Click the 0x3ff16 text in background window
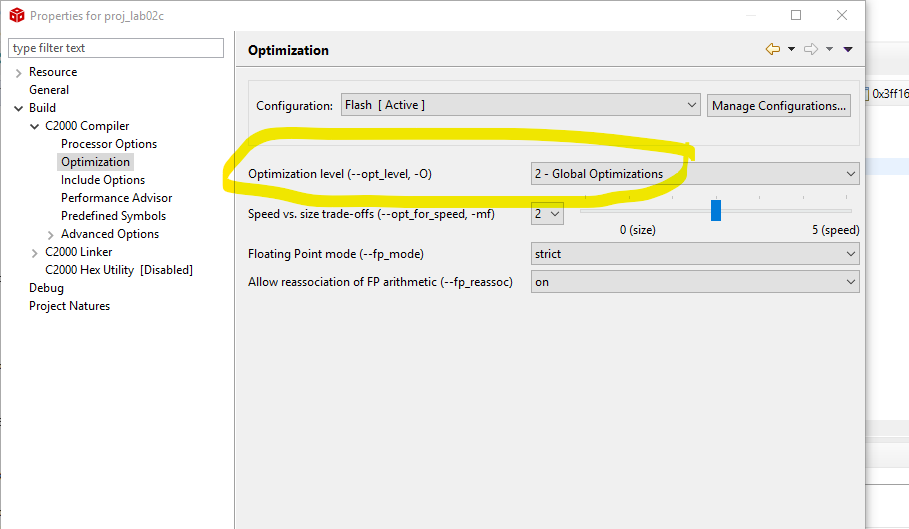This screenshot has height=529, width=909. (x=890, y=94)
